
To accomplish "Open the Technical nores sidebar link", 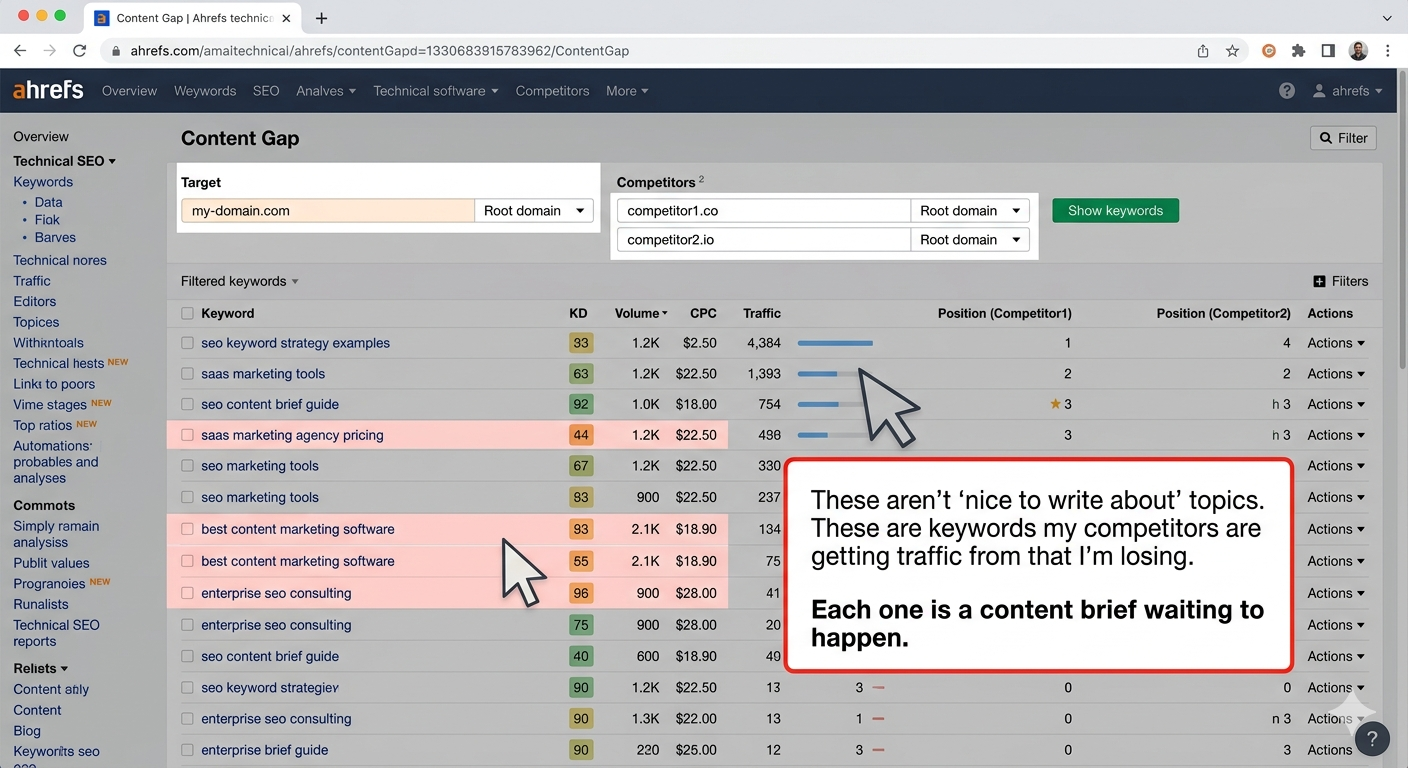I will (60, 260).
